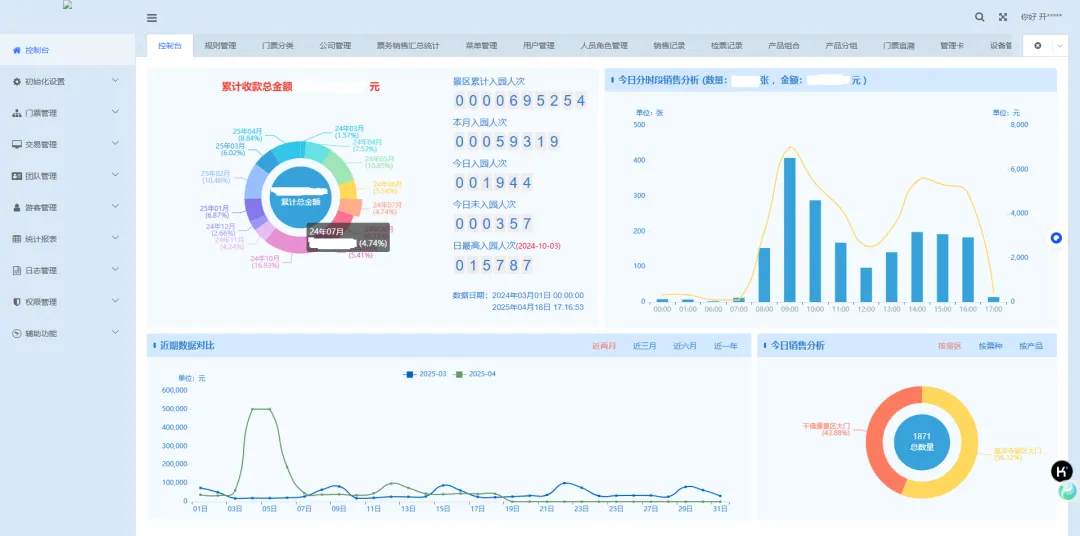
Task: Open the search magnifier icon
Action: click(x=980, y=17)
